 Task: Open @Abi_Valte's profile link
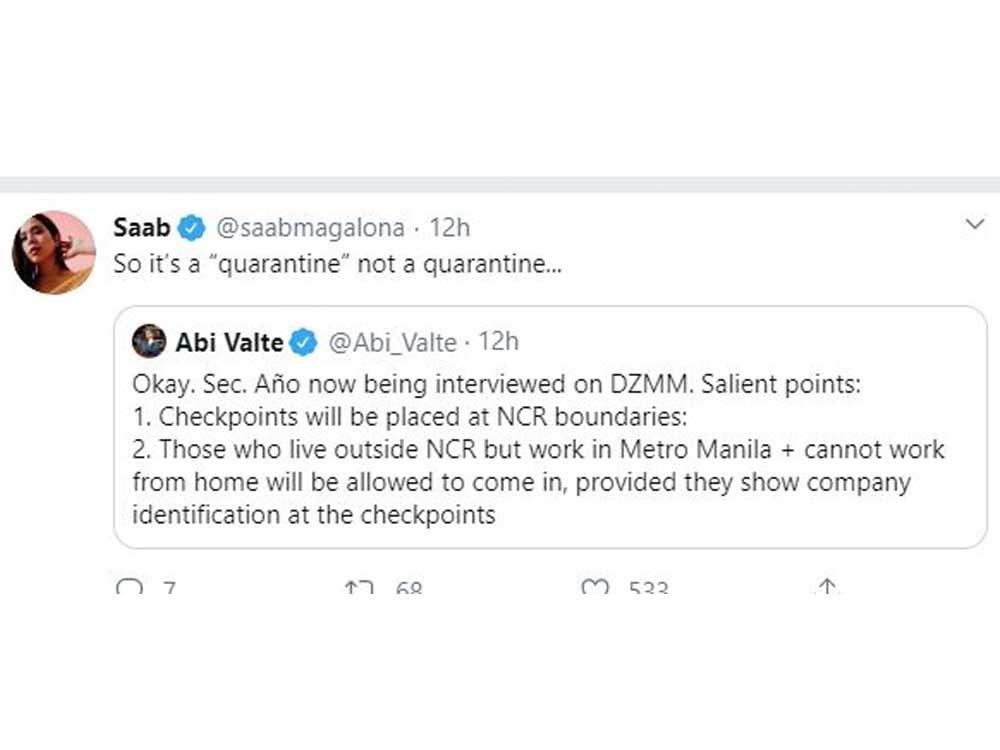tap(391, 342)
